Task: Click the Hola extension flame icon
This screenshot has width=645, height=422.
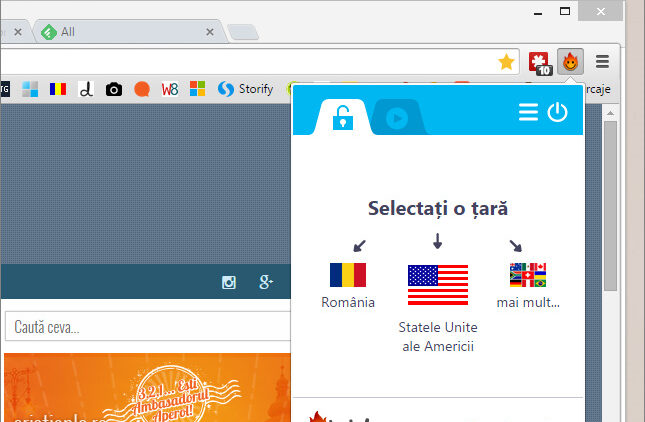Action: [x=570, y=61]
